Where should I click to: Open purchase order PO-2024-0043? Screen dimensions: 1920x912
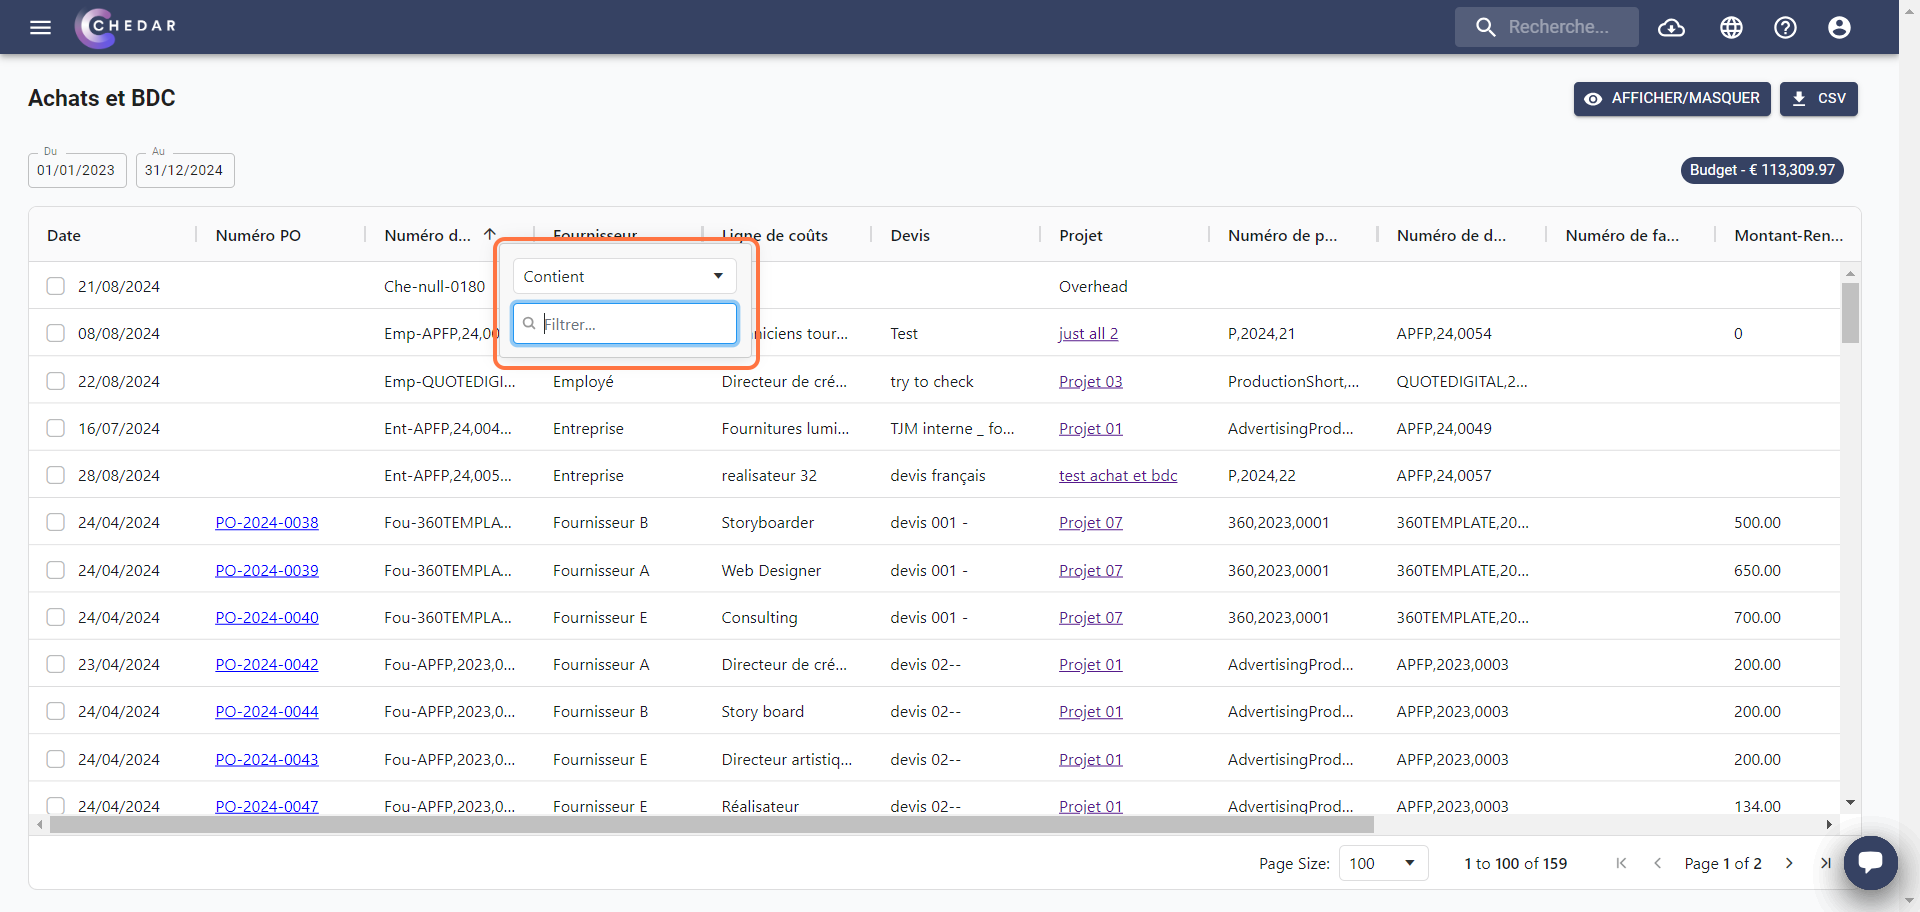point(267,759)
